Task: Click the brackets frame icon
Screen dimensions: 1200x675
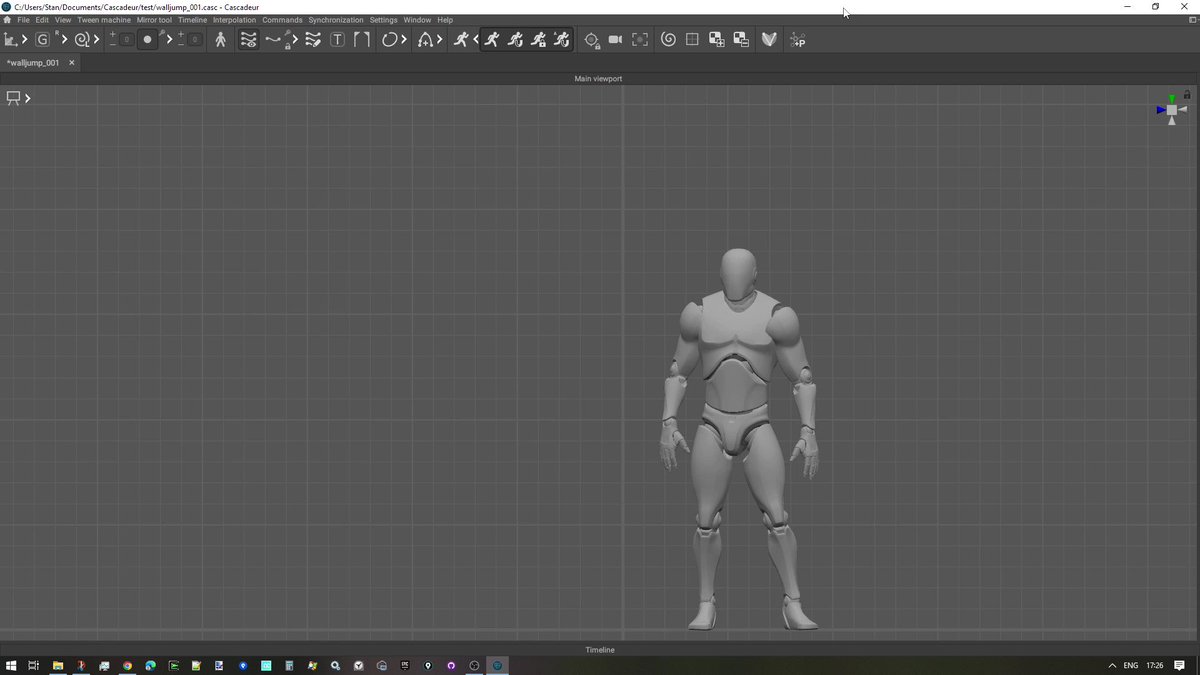Action: [362, 40]
